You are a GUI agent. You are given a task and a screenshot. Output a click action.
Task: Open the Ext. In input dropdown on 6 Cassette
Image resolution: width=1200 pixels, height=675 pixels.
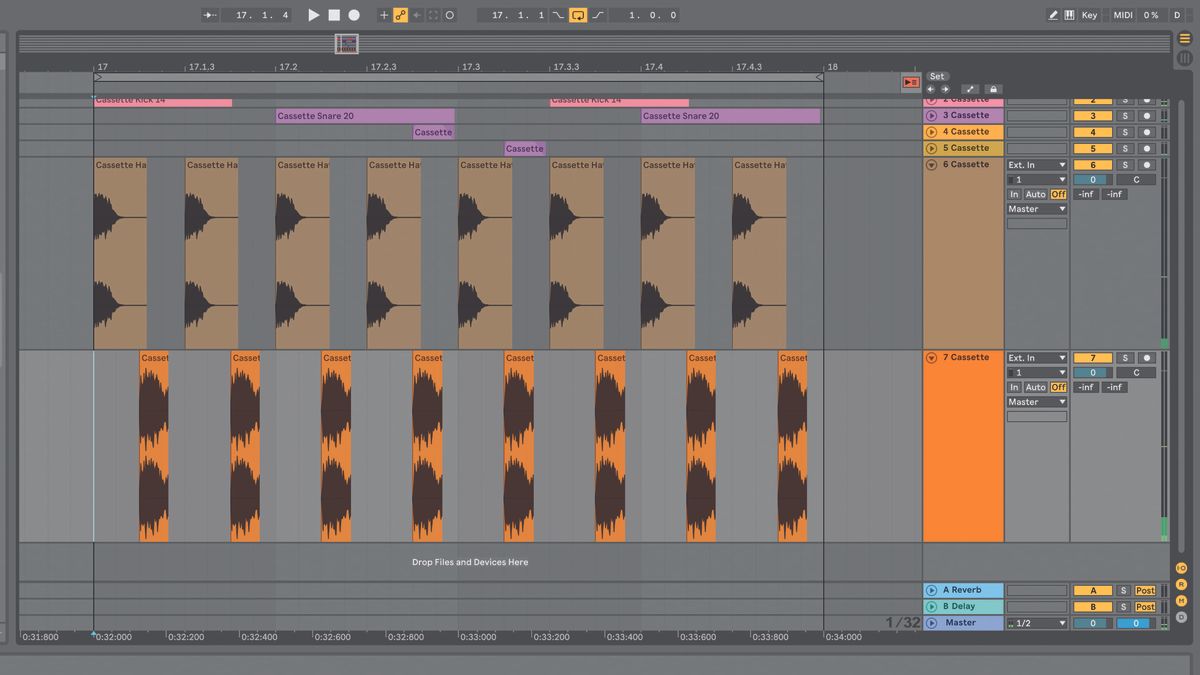[x=1036, y=164]
